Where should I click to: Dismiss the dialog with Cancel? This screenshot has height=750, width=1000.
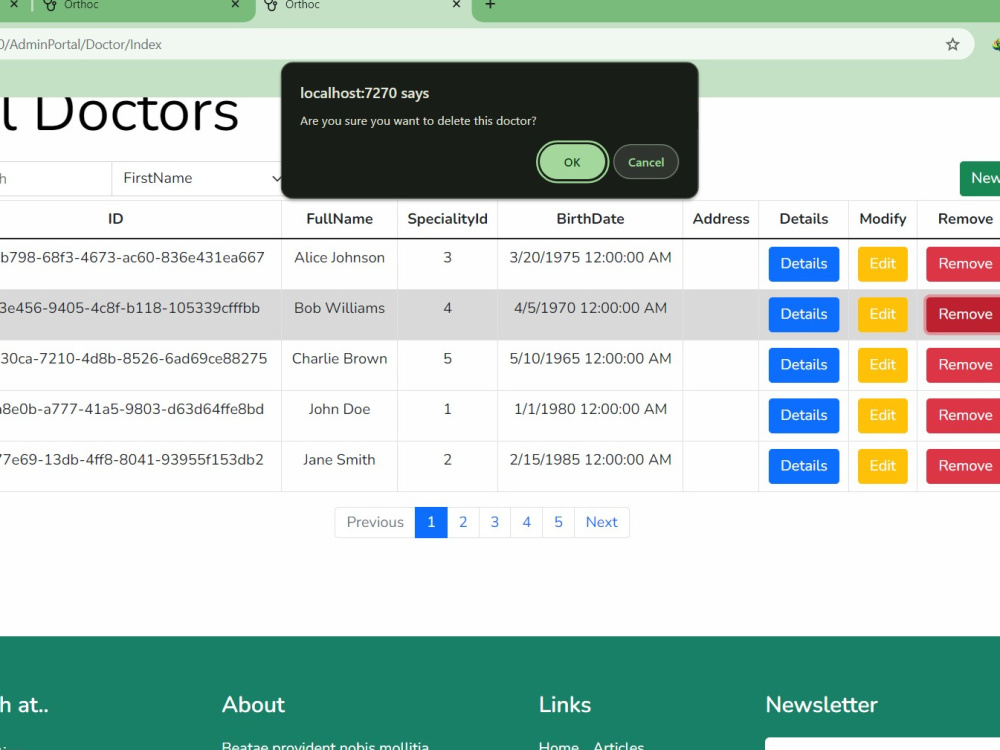pyautogui.click(x=645, y=162)
